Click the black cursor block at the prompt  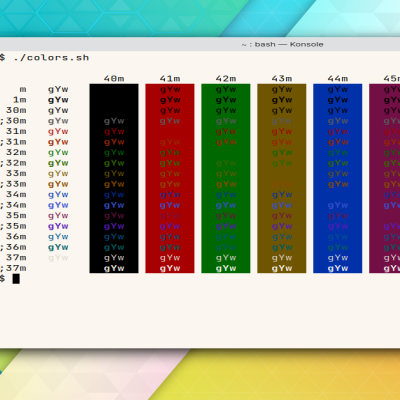(x=16, y=279)
